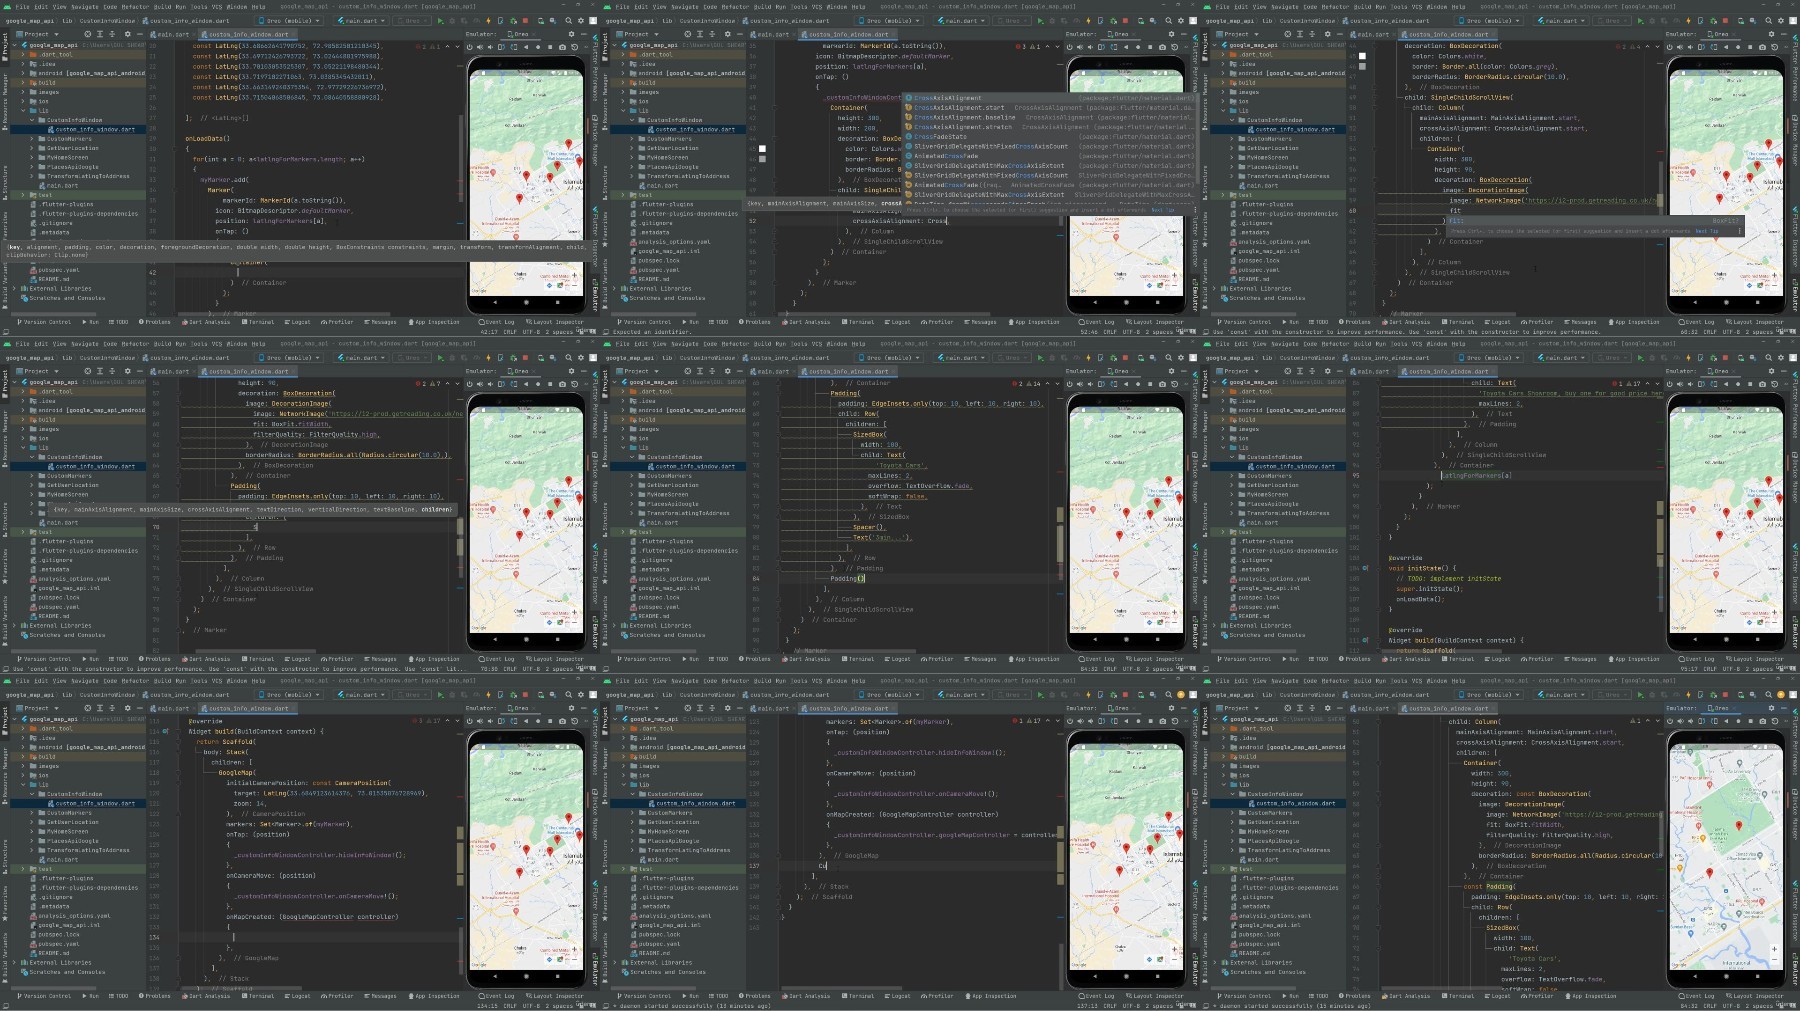Click Next Tip link under CrossAxisAlignment suggestions
Image resolution: width=1800 pixels, height=1011 pixels.
[x=1163, y=210]
